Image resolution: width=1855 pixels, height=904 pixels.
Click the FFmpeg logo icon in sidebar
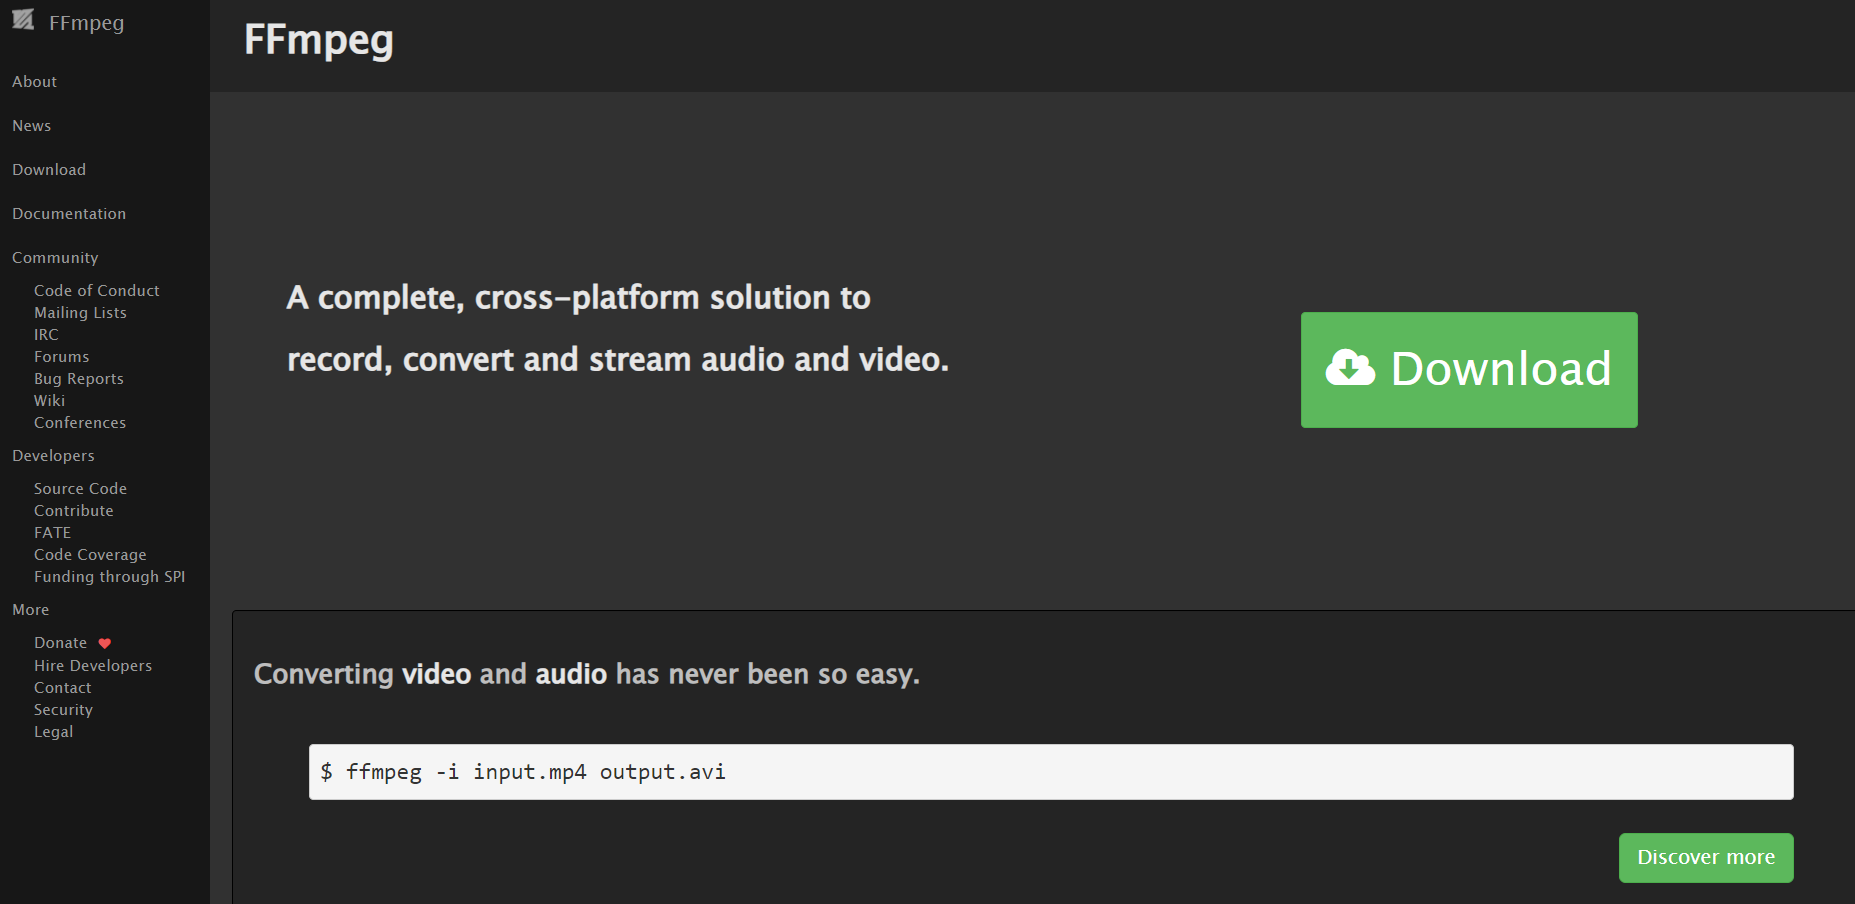pos(23,20)
